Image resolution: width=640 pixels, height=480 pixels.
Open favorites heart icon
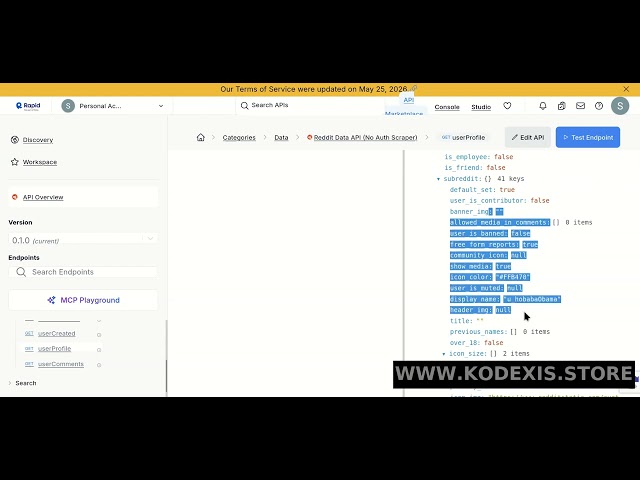tap(507, 106)
